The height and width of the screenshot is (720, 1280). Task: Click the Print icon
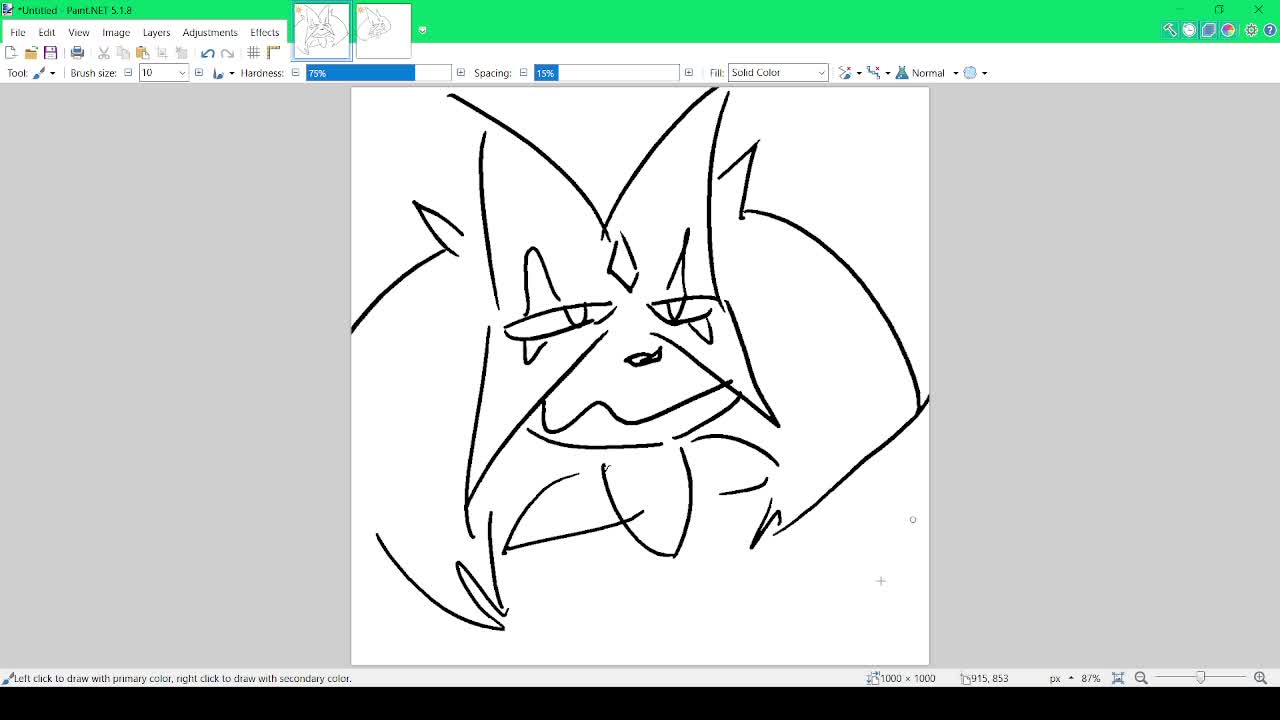77,53
